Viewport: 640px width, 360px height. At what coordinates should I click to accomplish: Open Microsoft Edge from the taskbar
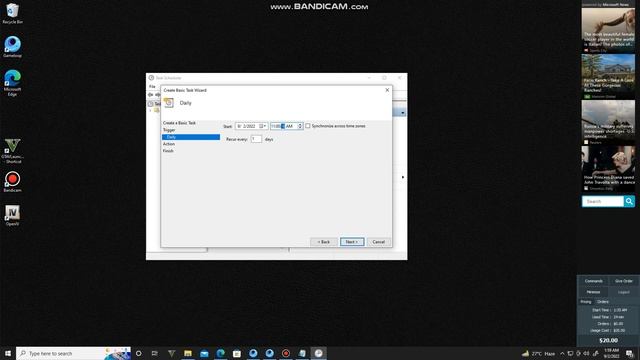point(220,353)
